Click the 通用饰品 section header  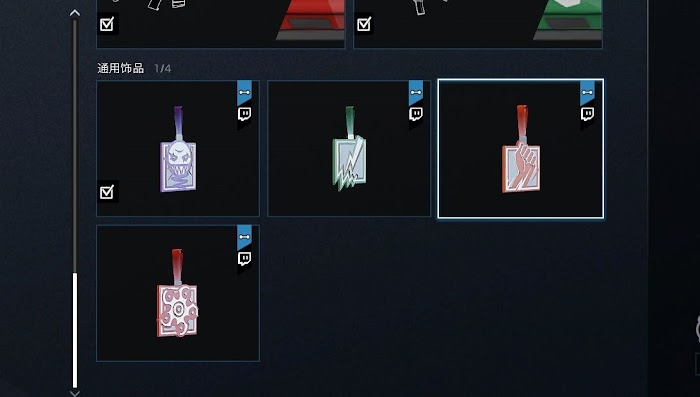coord(121,68)
